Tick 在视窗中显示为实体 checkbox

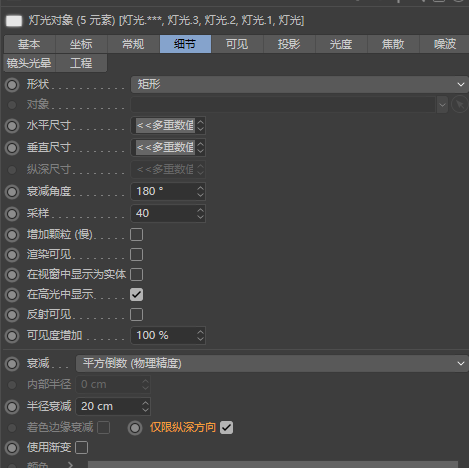[136, 275]
